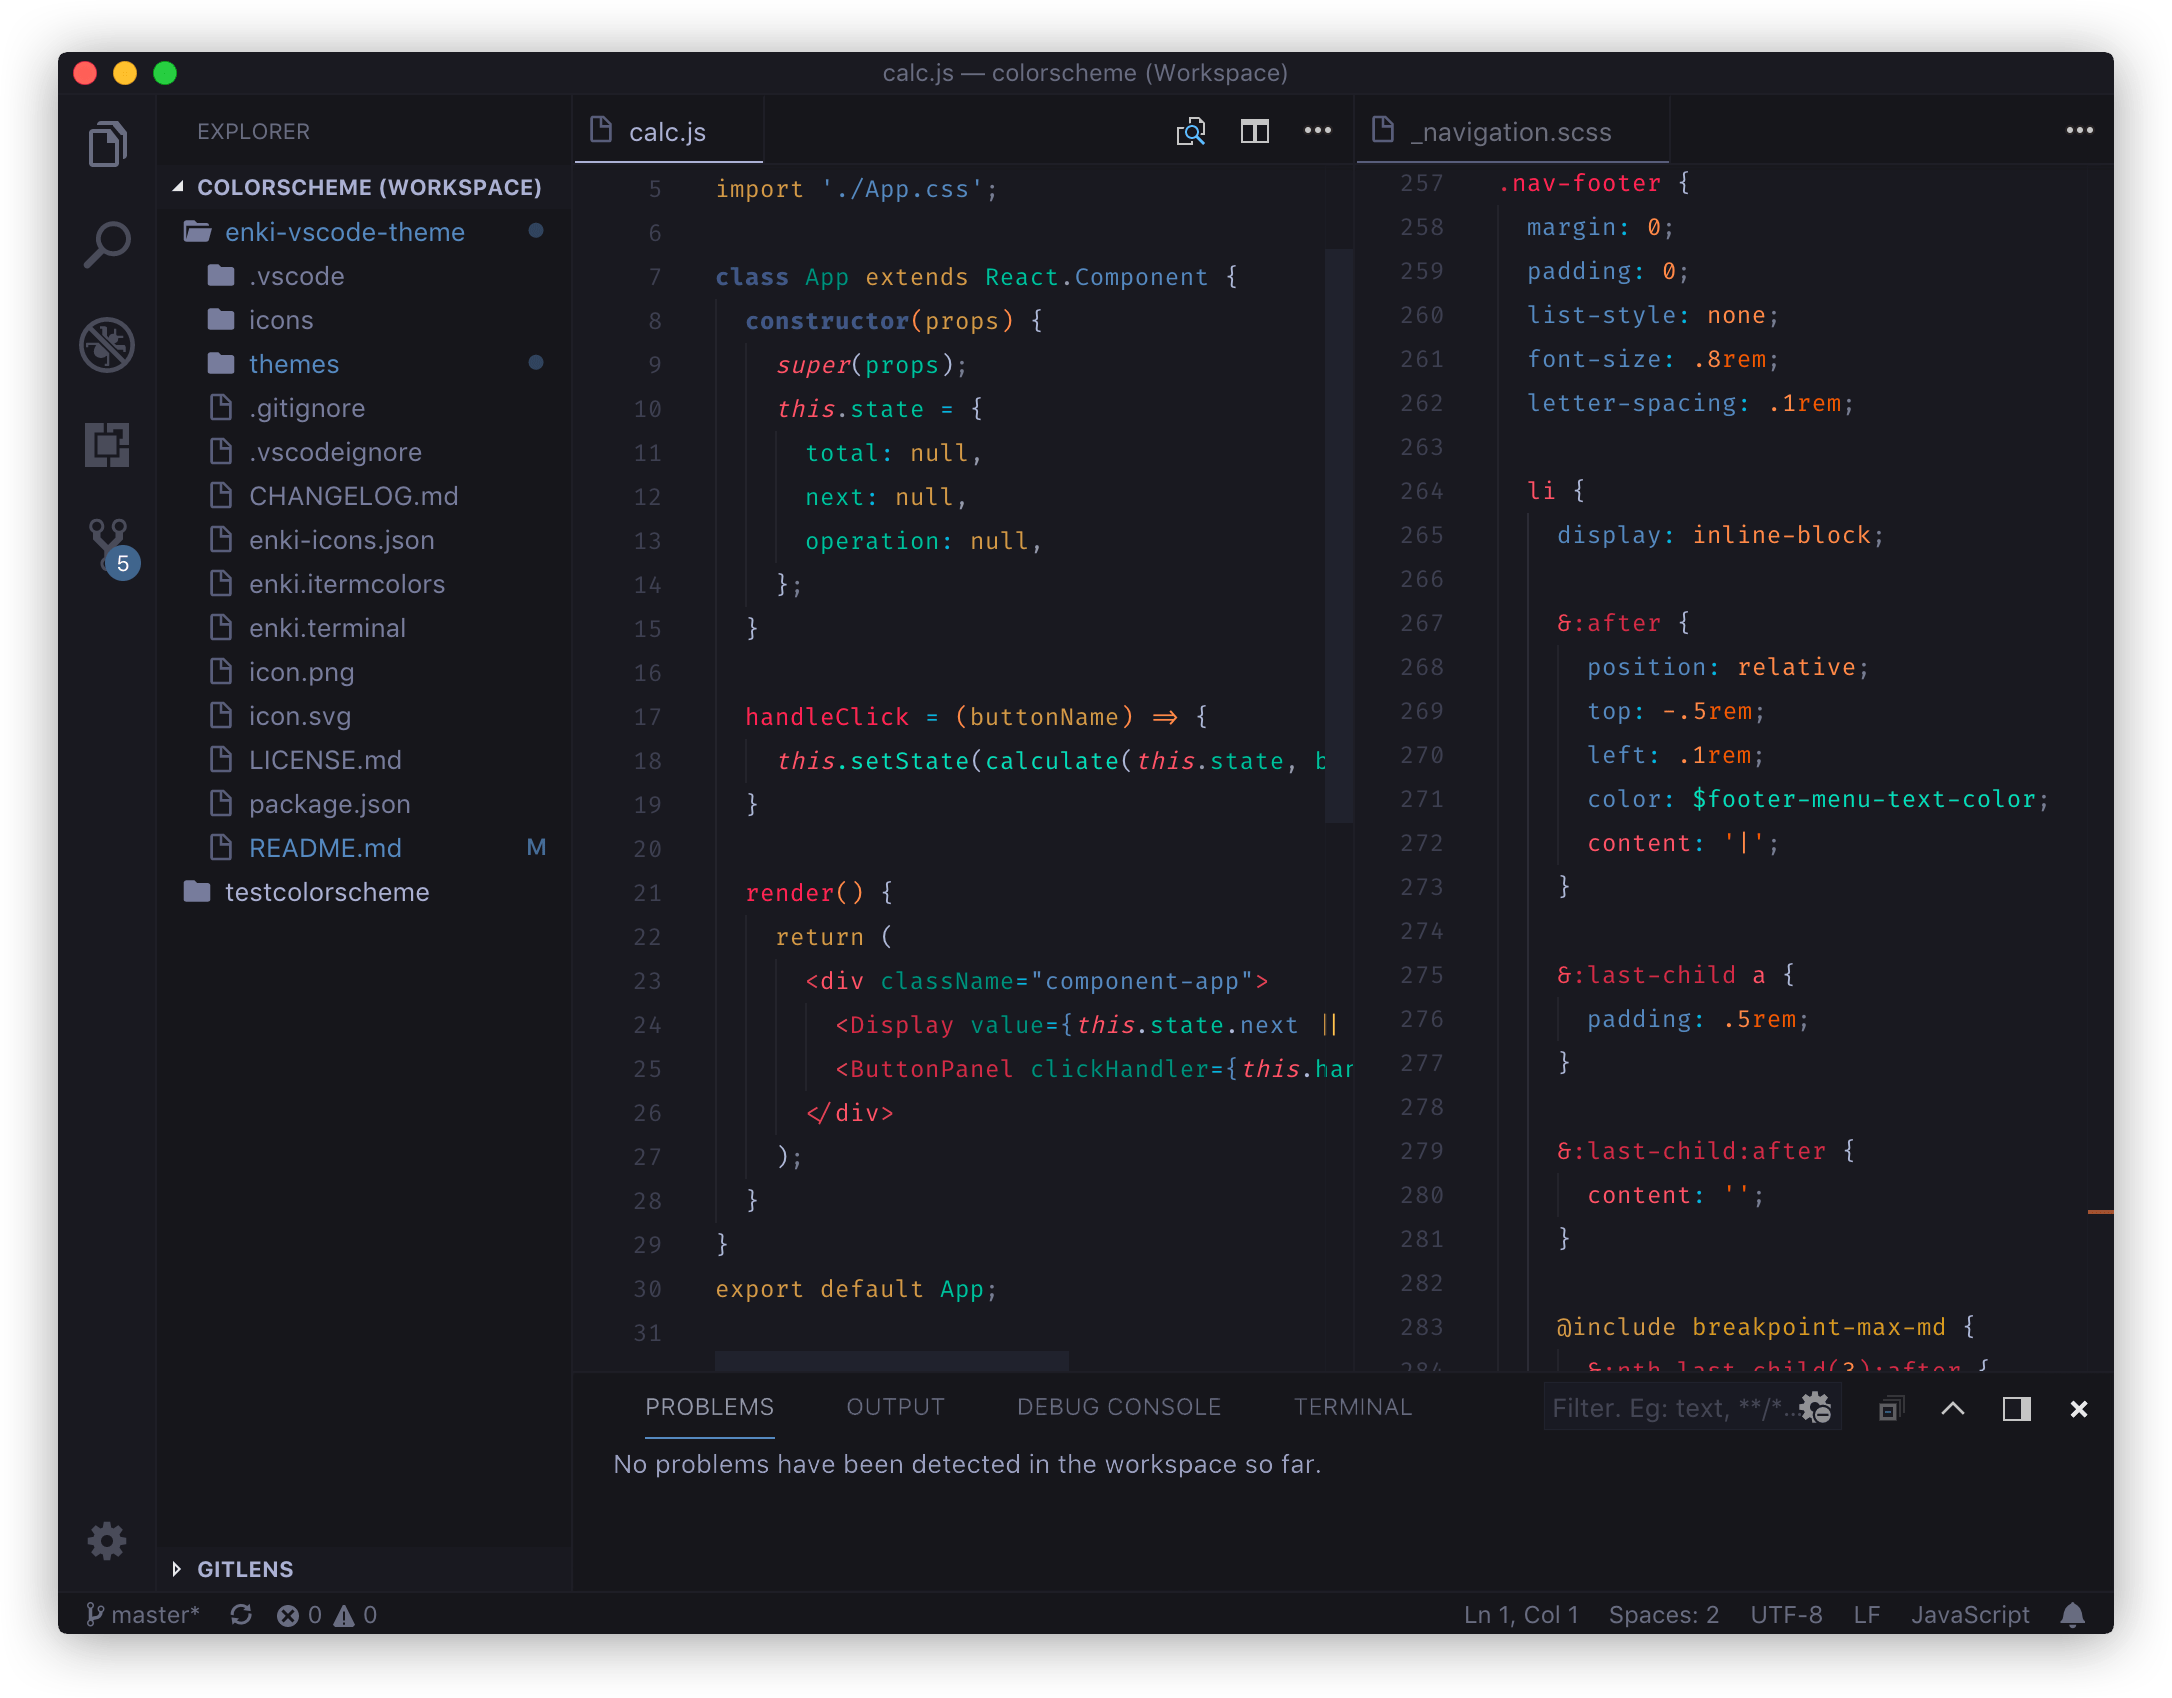Click the notifications bell in status bar
2172x1698 pixels.
click(2073, 1615)
